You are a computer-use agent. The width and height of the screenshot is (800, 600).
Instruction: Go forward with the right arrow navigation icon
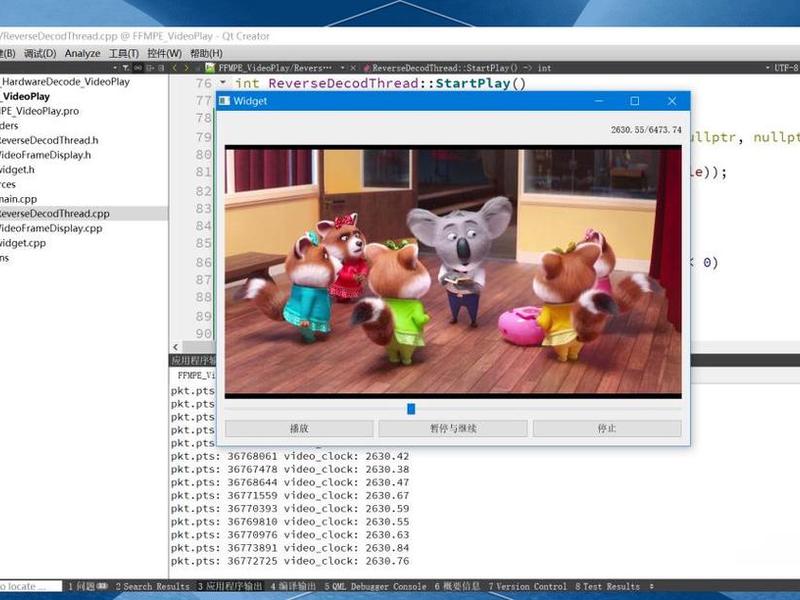tap(186, 67)
